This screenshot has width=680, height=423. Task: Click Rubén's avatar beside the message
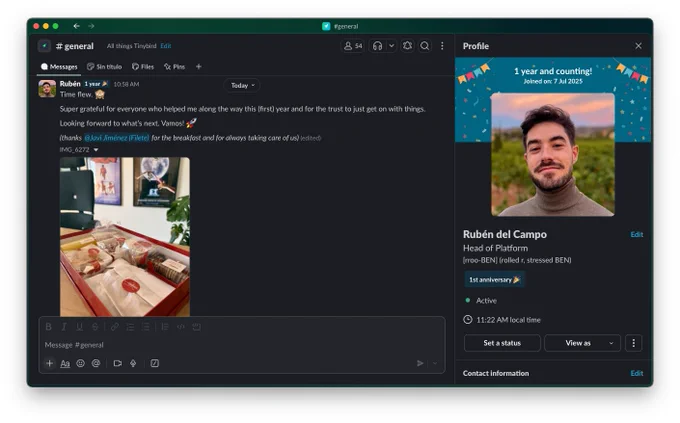47,89
